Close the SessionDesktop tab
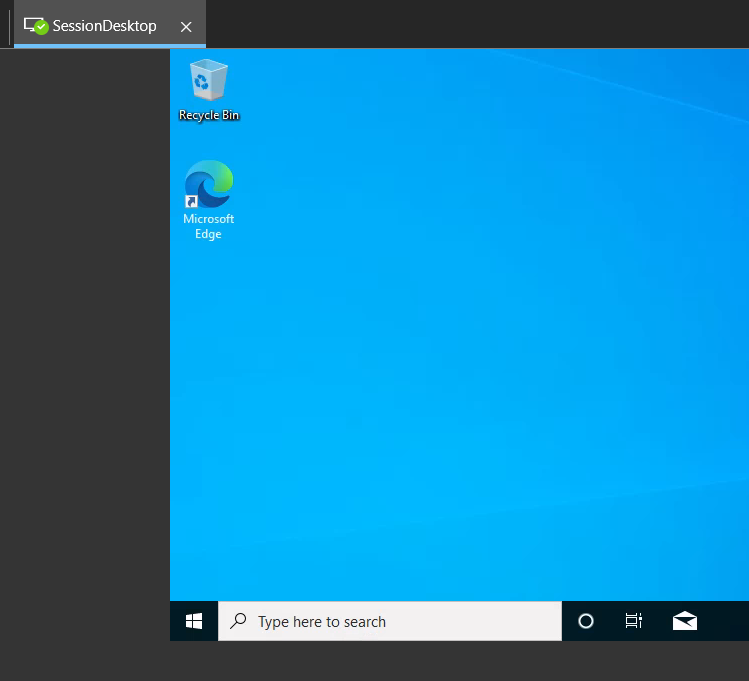The height and width of the screenshot is (681, 749). point(186,27)
